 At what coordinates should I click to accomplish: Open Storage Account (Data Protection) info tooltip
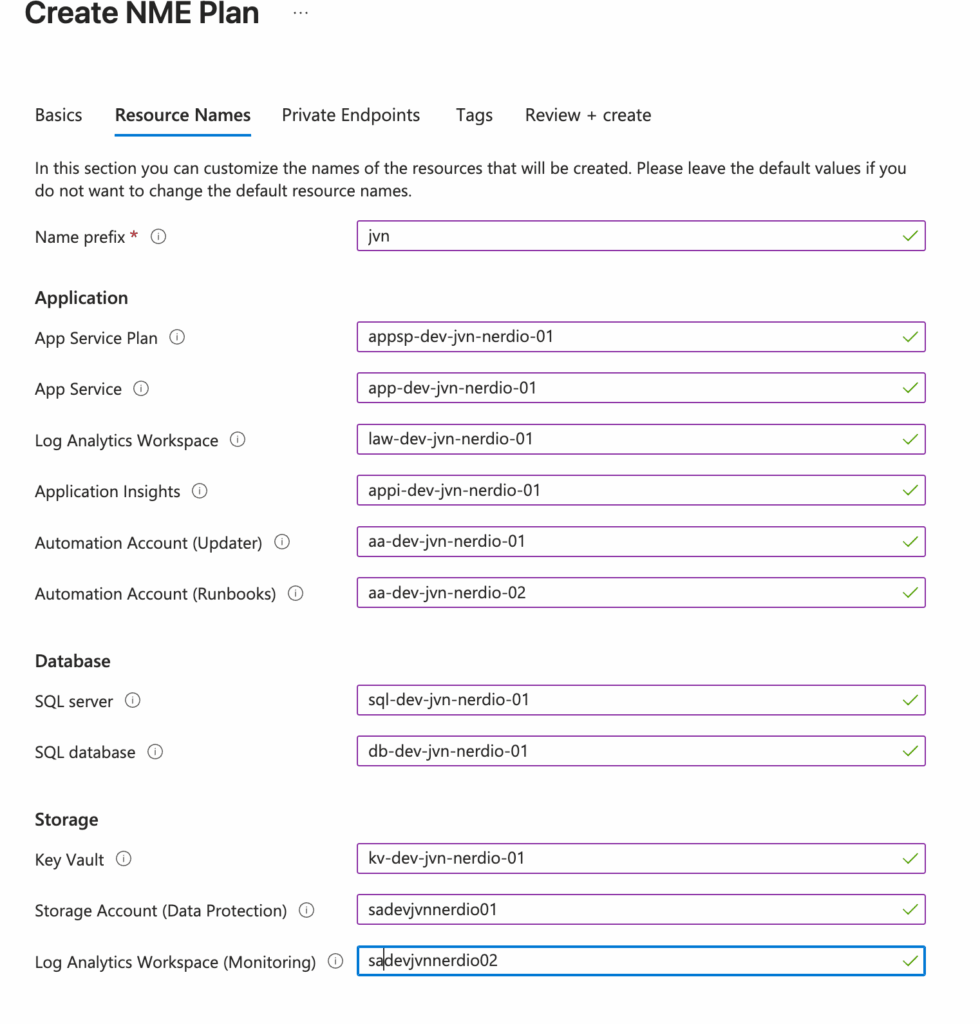[x=307, y=910]
